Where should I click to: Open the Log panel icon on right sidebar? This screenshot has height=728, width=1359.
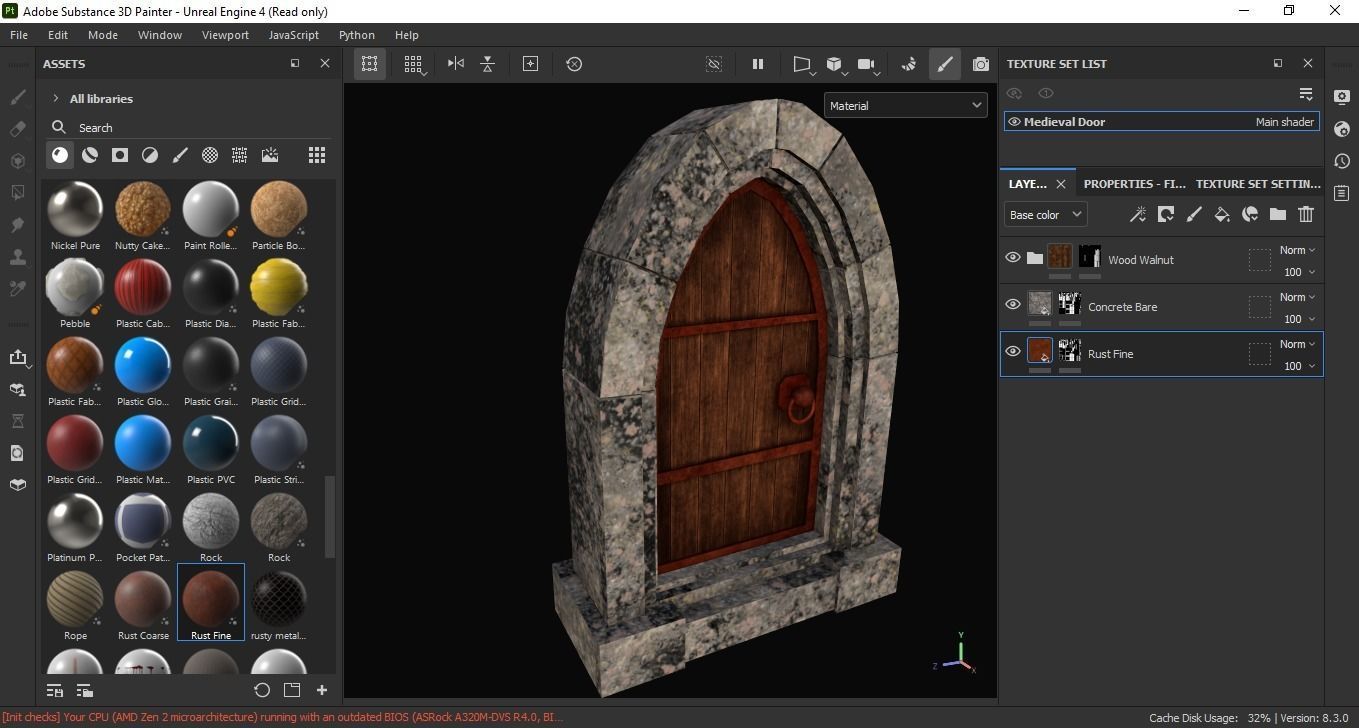1342,193
